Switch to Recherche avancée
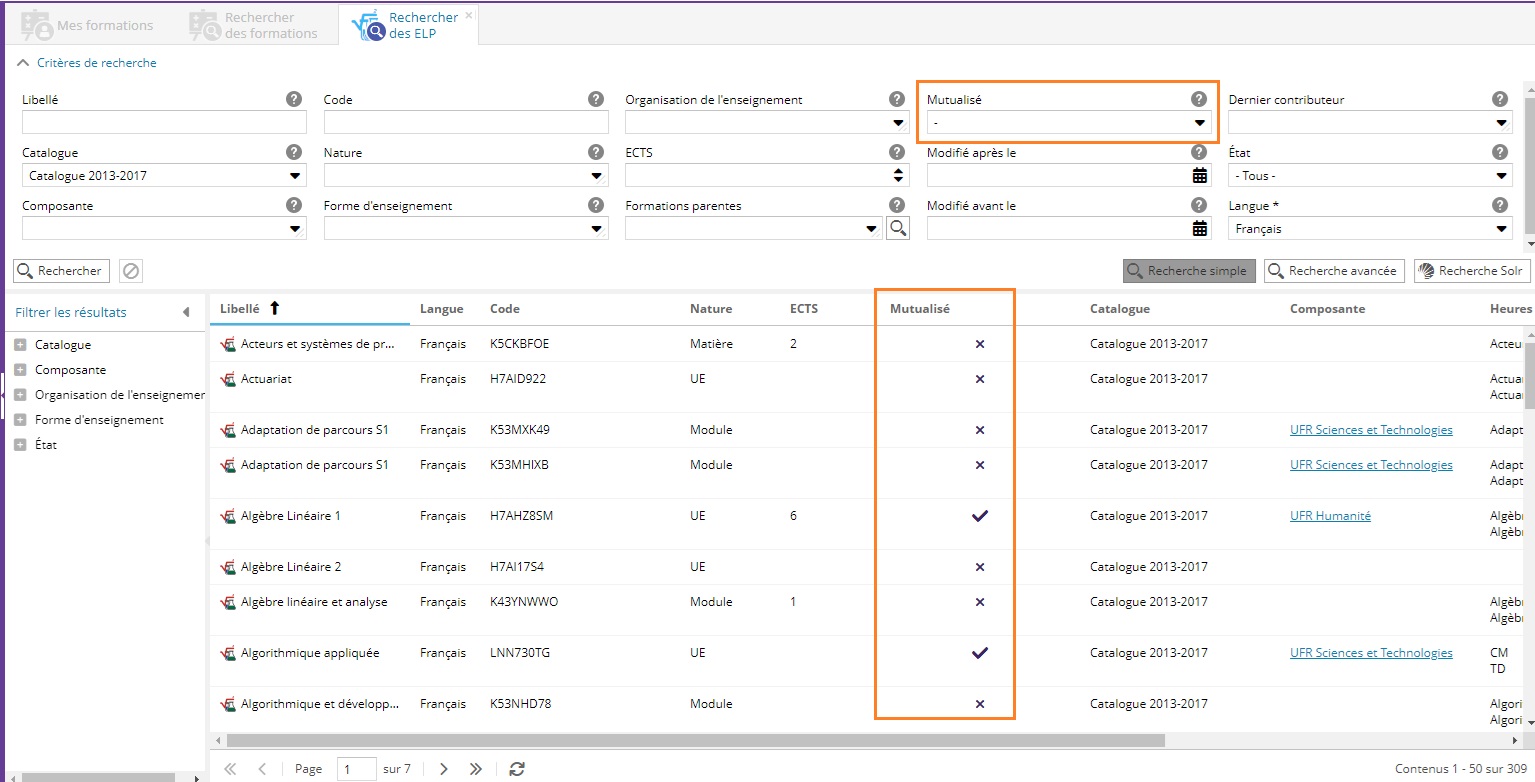Viewport: 1535px width, 782px height. coord(1334,271)
